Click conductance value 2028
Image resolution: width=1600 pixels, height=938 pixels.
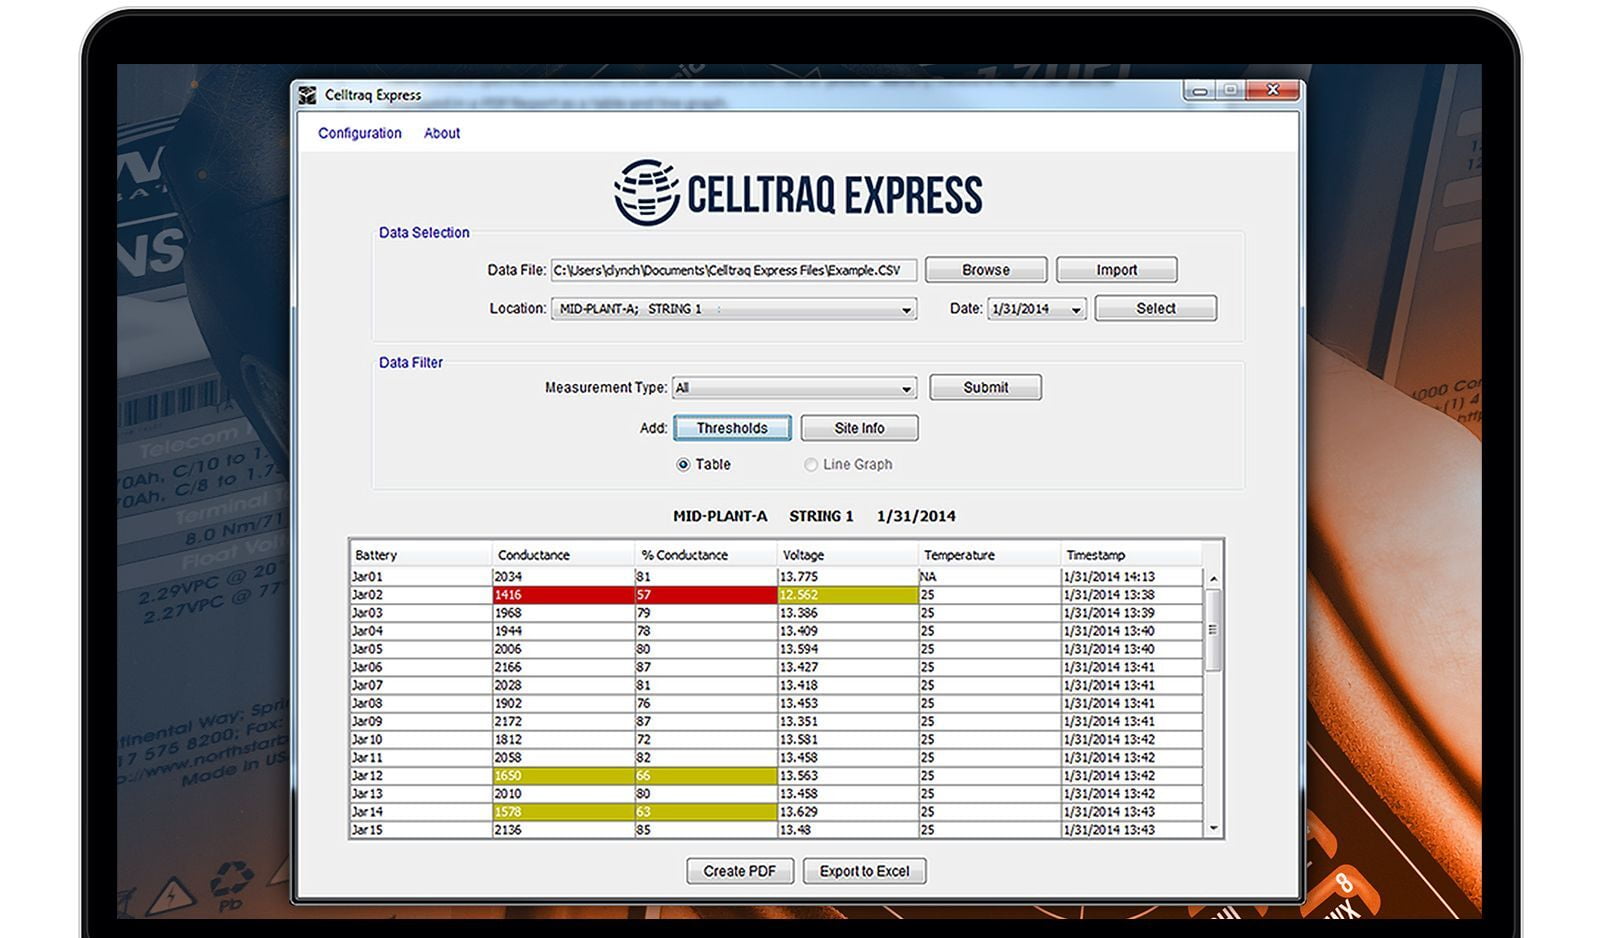pos(563,685)
